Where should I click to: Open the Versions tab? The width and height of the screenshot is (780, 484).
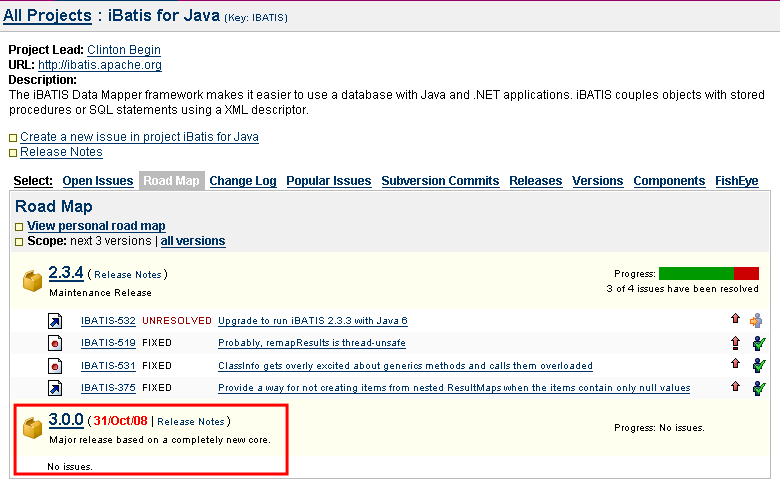pyautogui.click(x=597, y=181)
